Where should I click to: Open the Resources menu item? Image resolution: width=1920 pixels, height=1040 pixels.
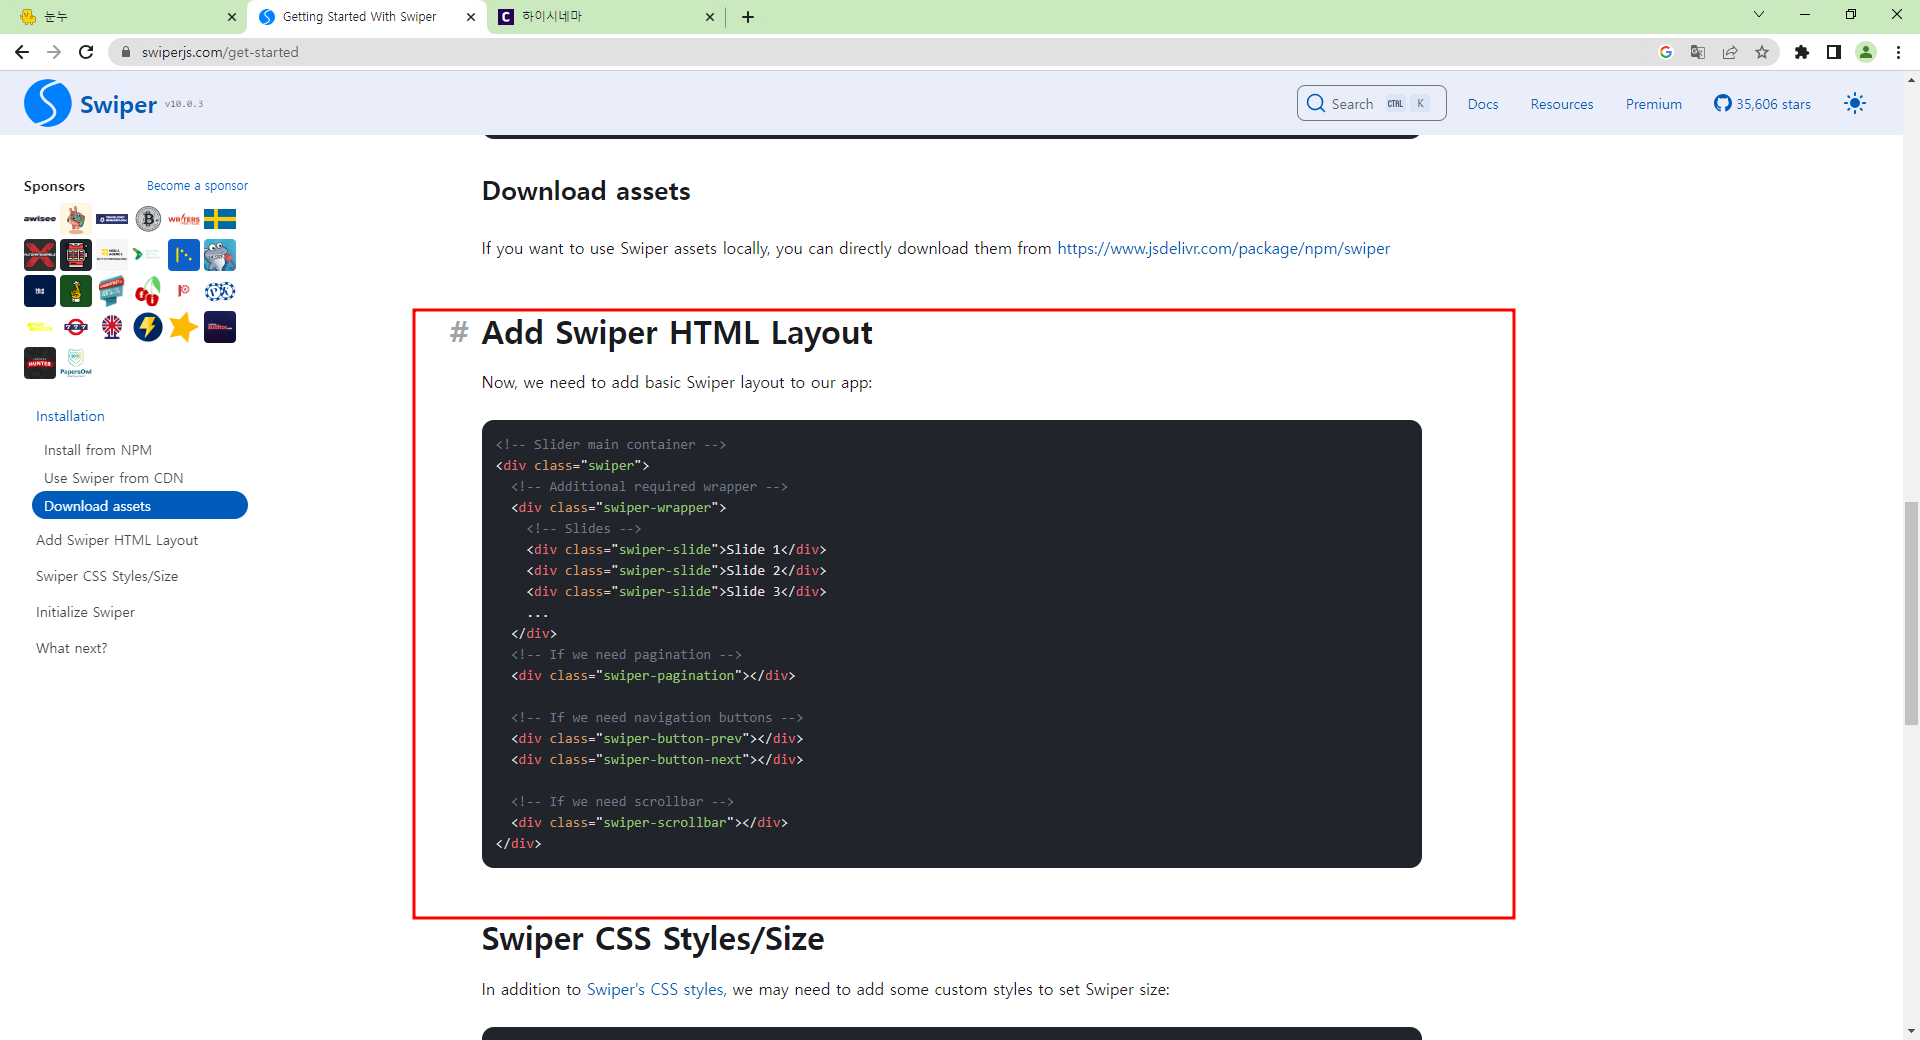click(x=1562, y=104)
